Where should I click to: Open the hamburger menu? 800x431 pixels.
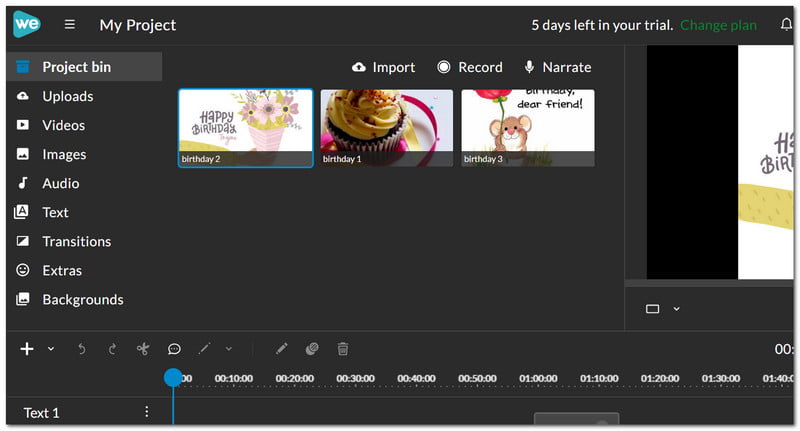coord(70,24)
